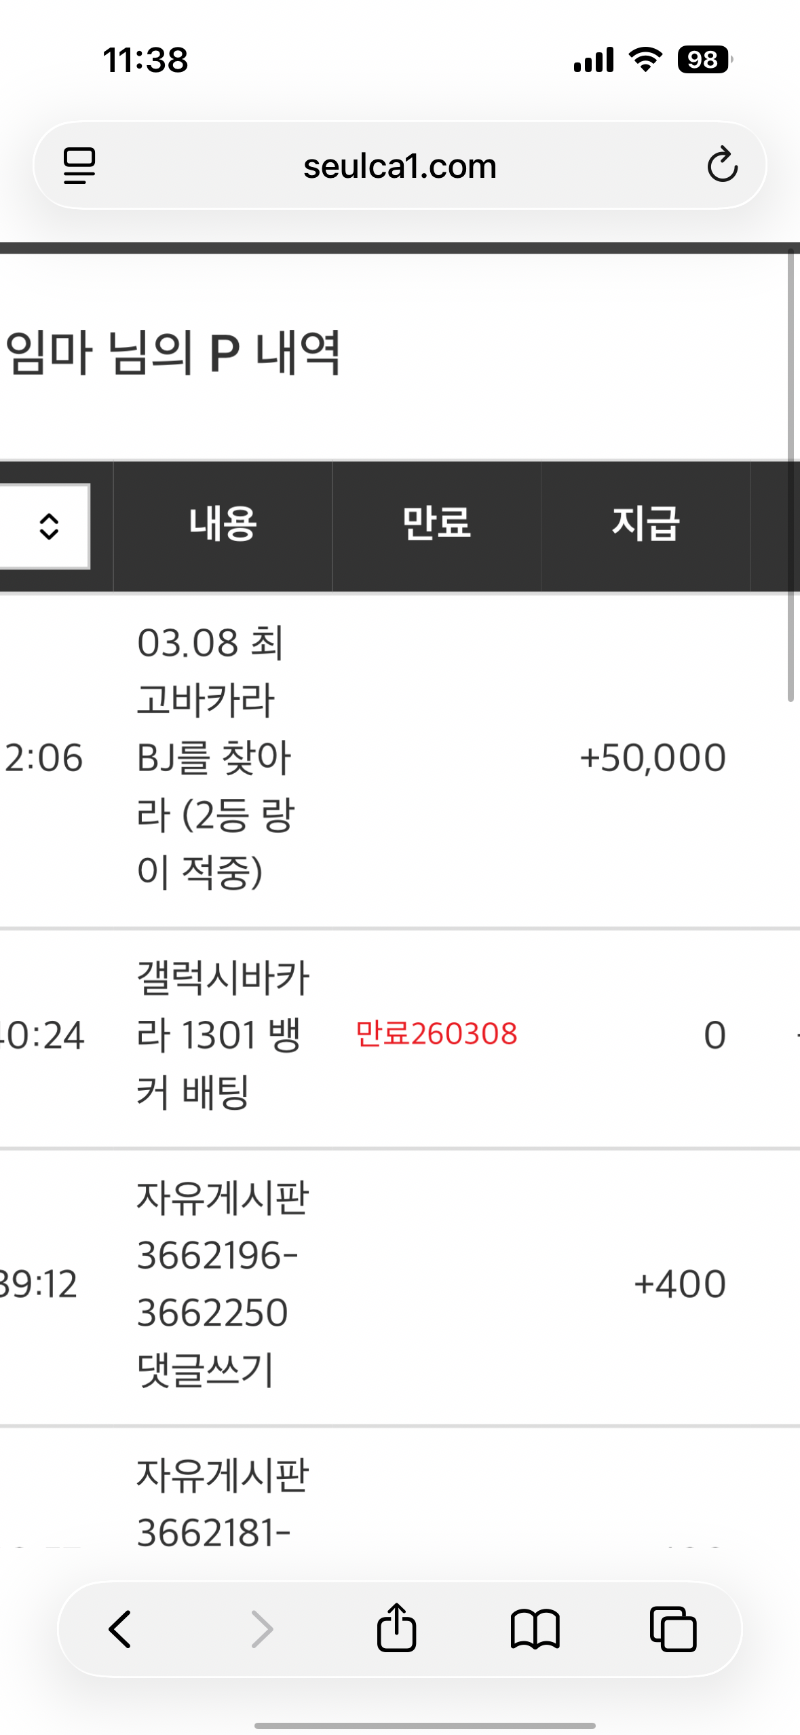800x1735 pixels.
Task: Show open tabs overview icon
Action: [x=673, y=1629]
